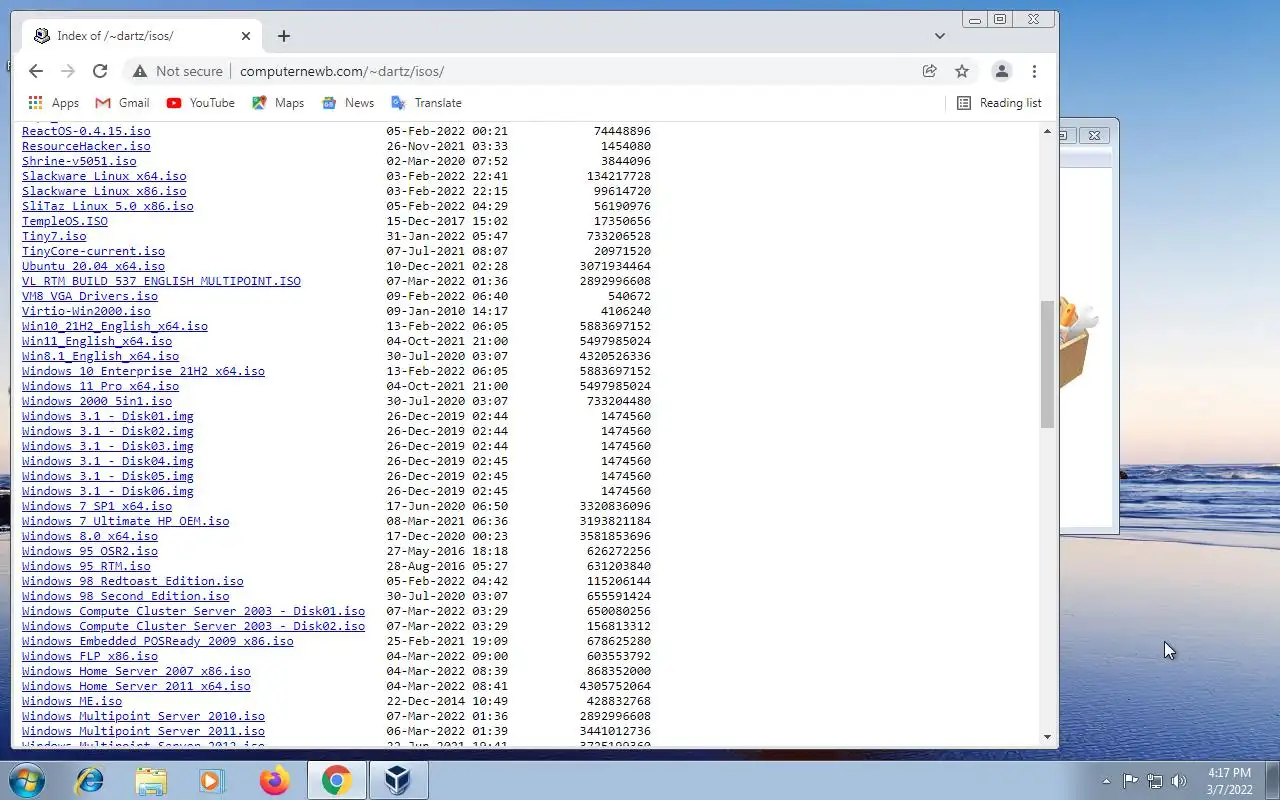Open the volume speaker tray icon
The width and height of the screenshot is (1280, 800).
click(x=1179, y=781)
